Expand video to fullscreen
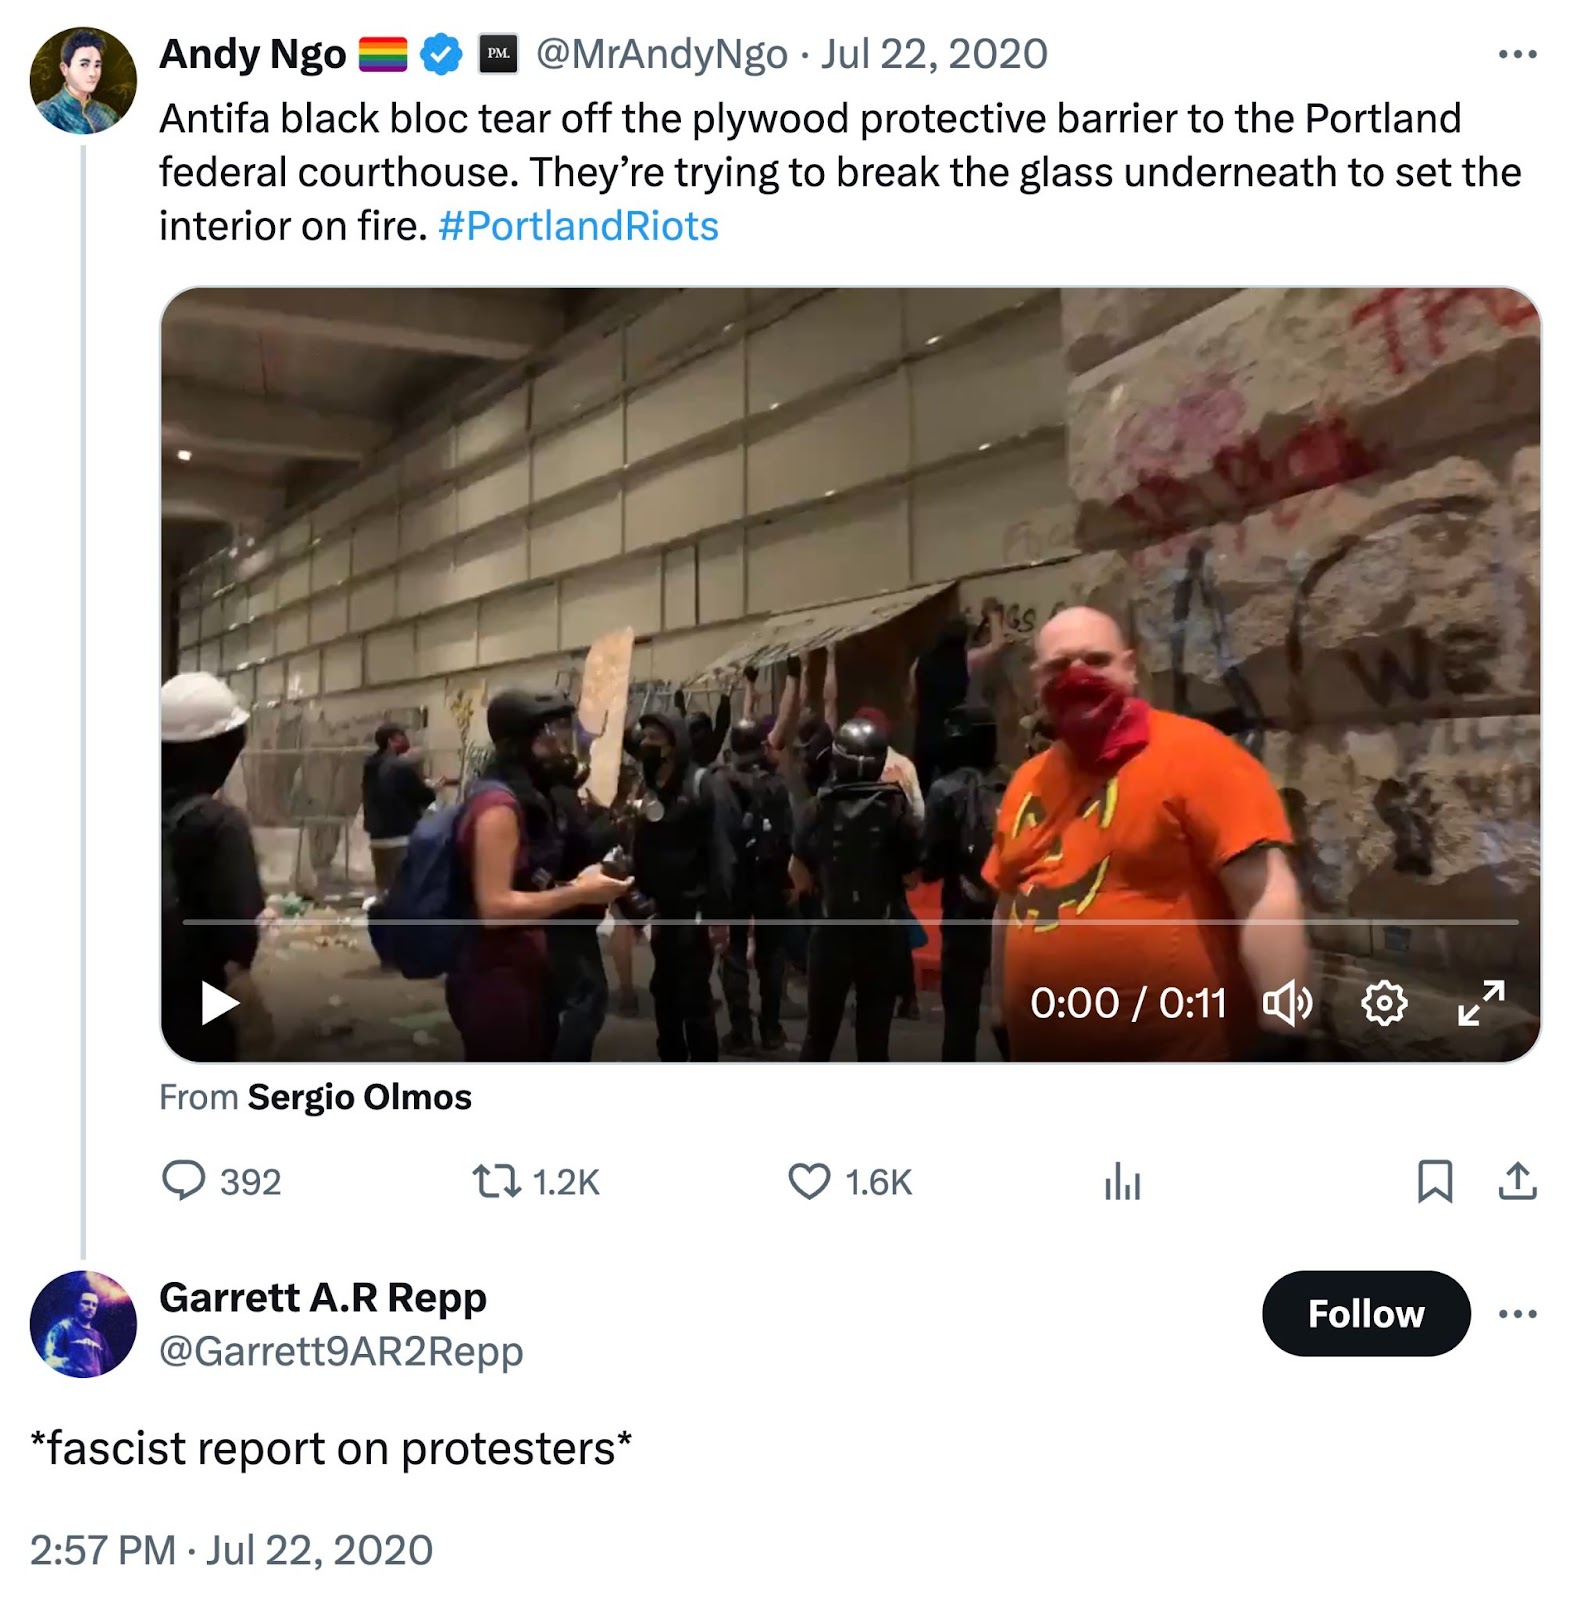Screen dimensions: 1570x1600 click(x=1481, y=1002)
